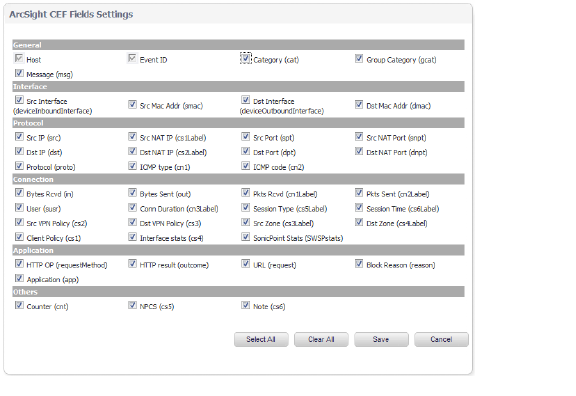Toggle the Event ID checkbox

[x=132, y=58]
